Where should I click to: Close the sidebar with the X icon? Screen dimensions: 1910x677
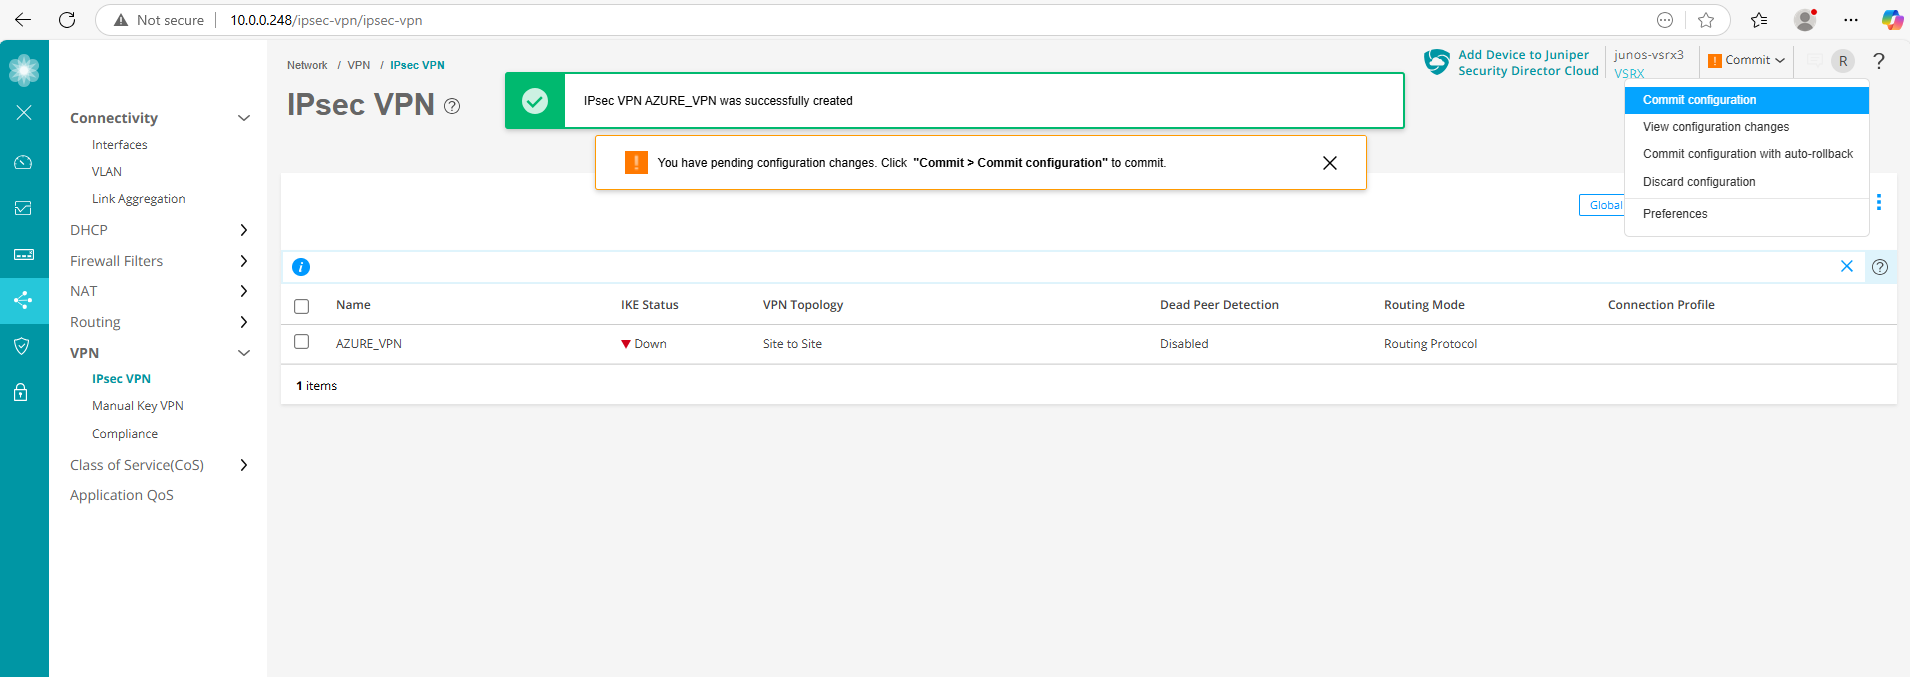click(24, 112)
